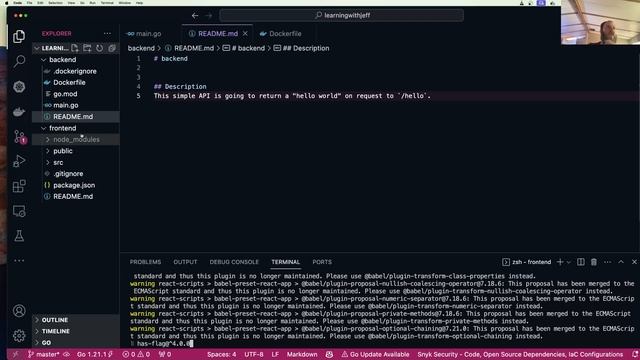Image resolution: width=640 pixels, height=360 pixels.
Task: Refresh the explorer file tree
Action: [x=100, y=48]
